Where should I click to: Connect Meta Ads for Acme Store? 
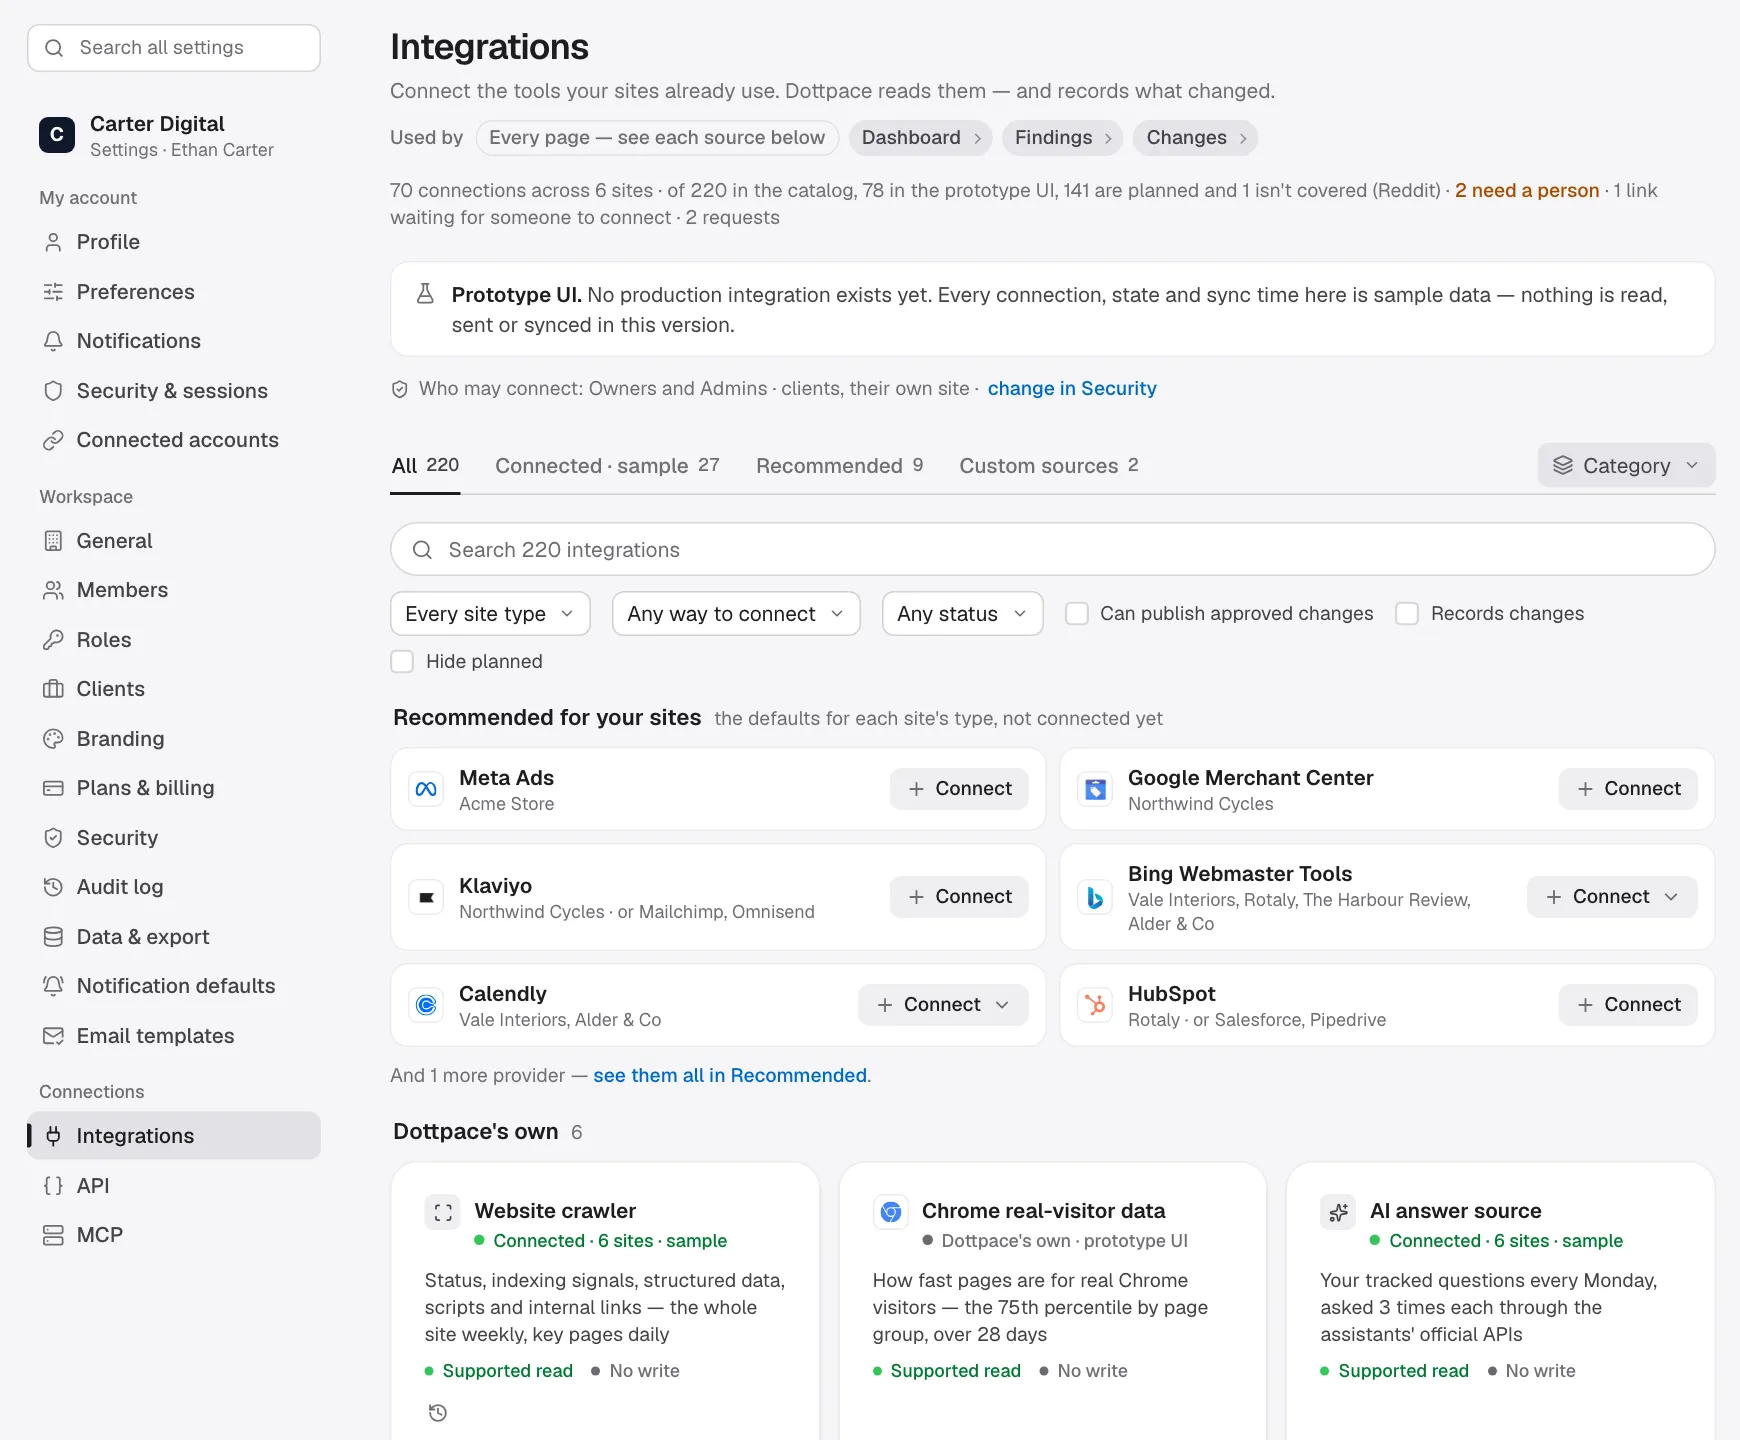pos(959,789)
